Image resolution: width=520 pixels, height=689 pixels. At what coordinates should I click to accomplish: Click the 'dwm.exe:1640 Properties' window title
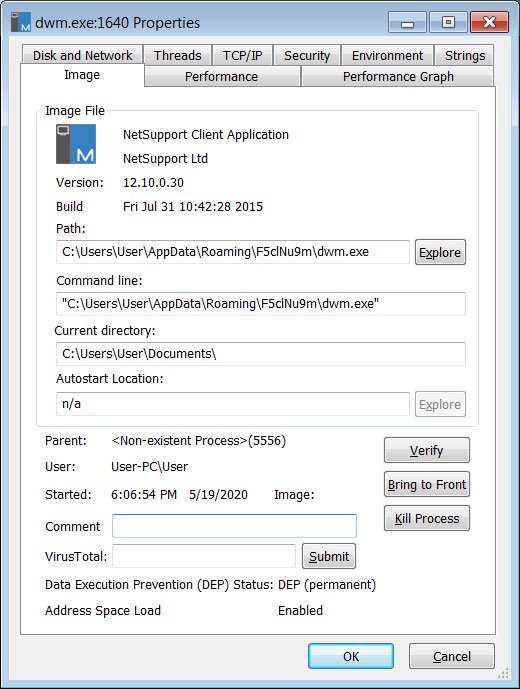[117, 22]
